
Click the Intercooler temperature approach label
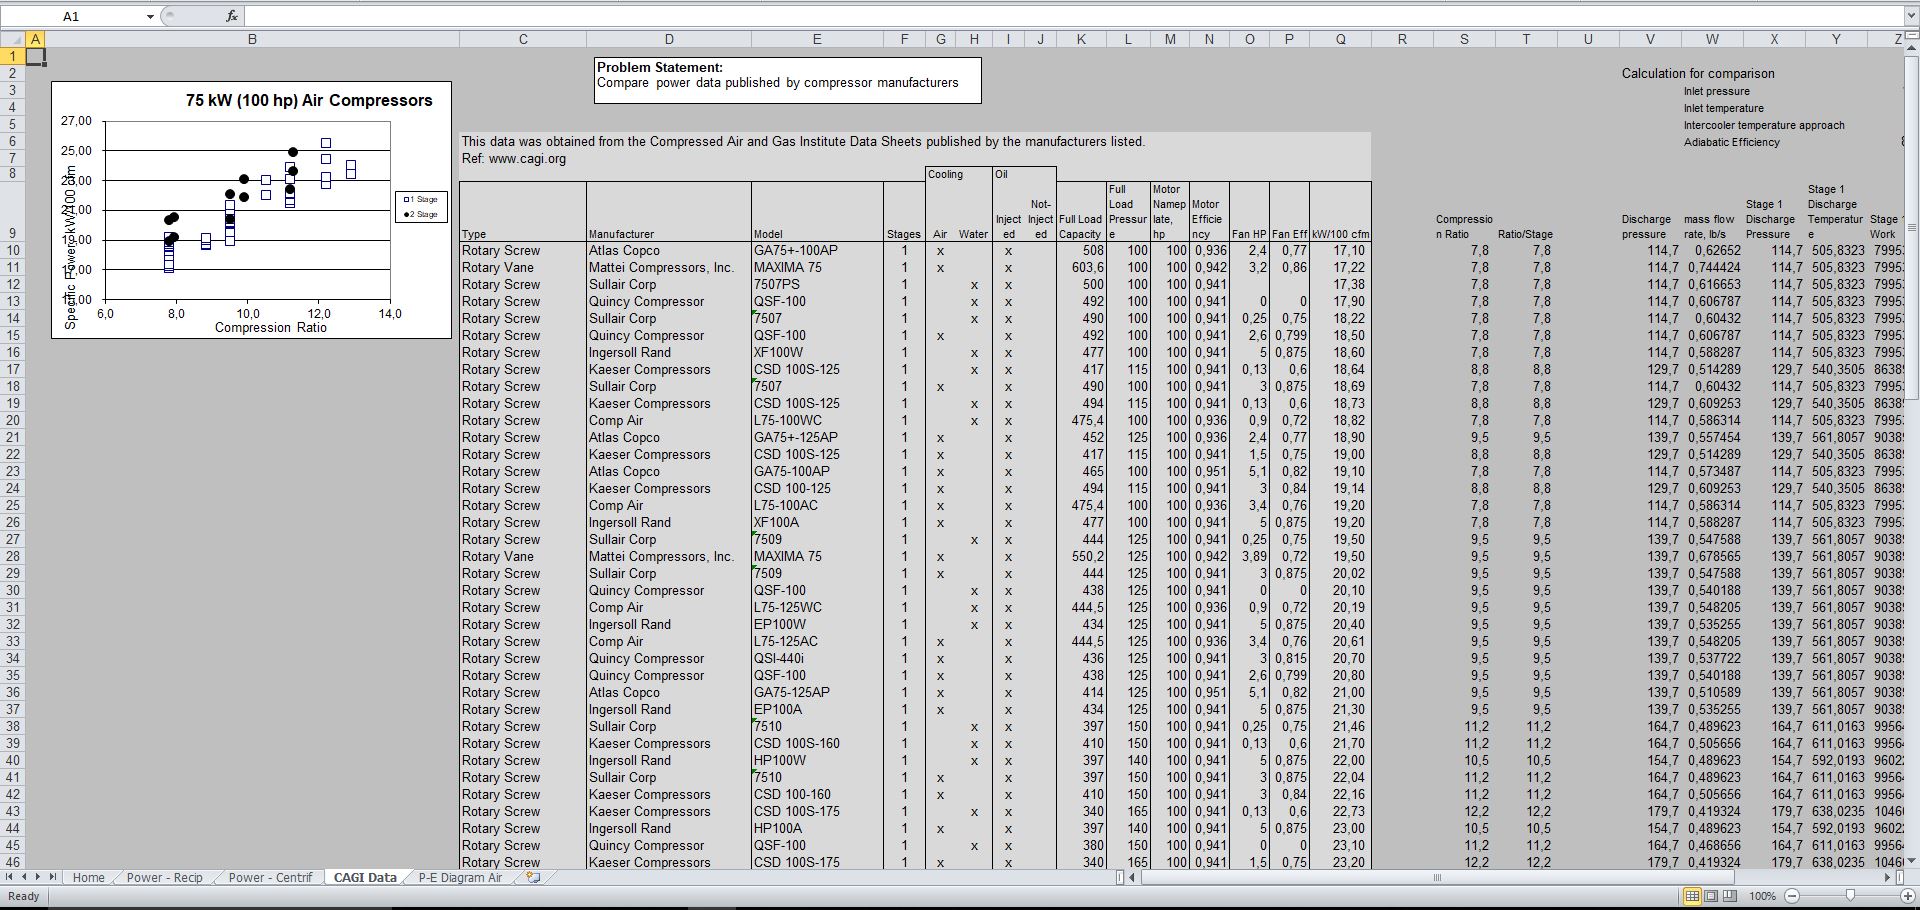[x=1764, y=125]
